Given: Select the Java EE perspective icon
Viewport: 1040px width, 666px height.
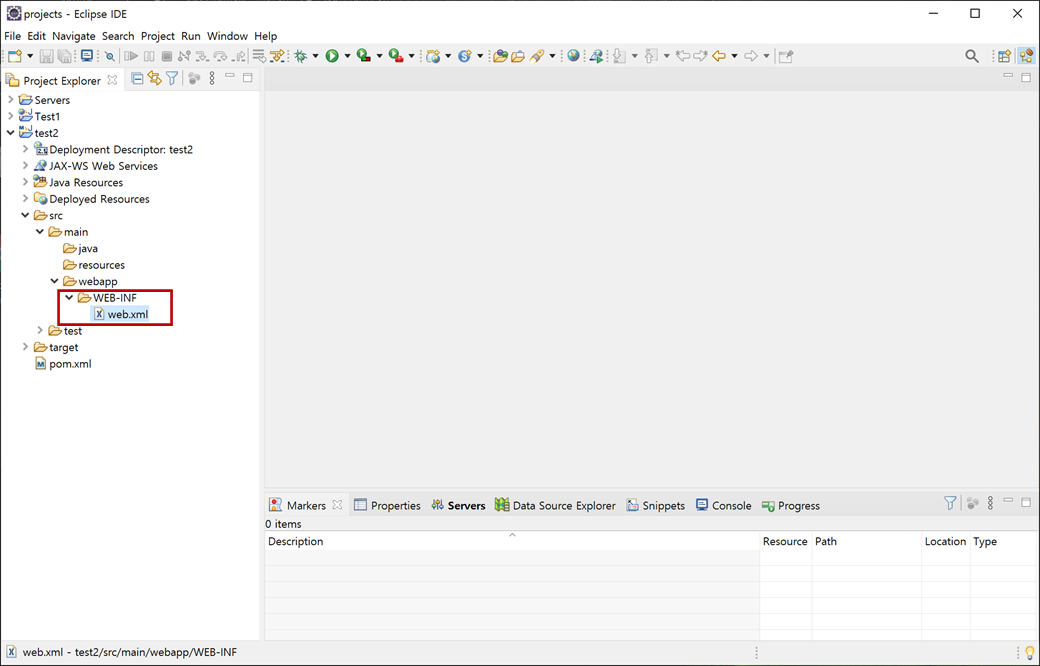Looking at the screenshot, I should (1026, 56).
